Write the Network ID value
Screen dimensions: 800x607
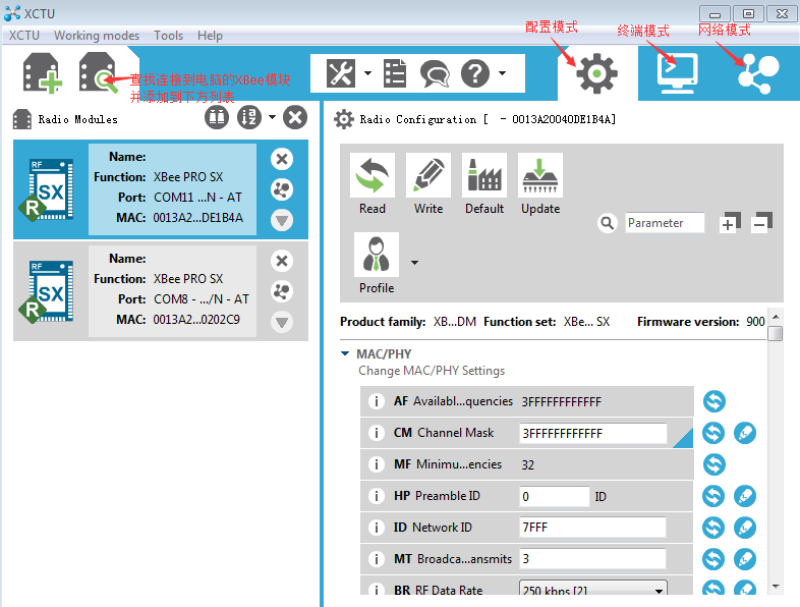pos(745,528)
